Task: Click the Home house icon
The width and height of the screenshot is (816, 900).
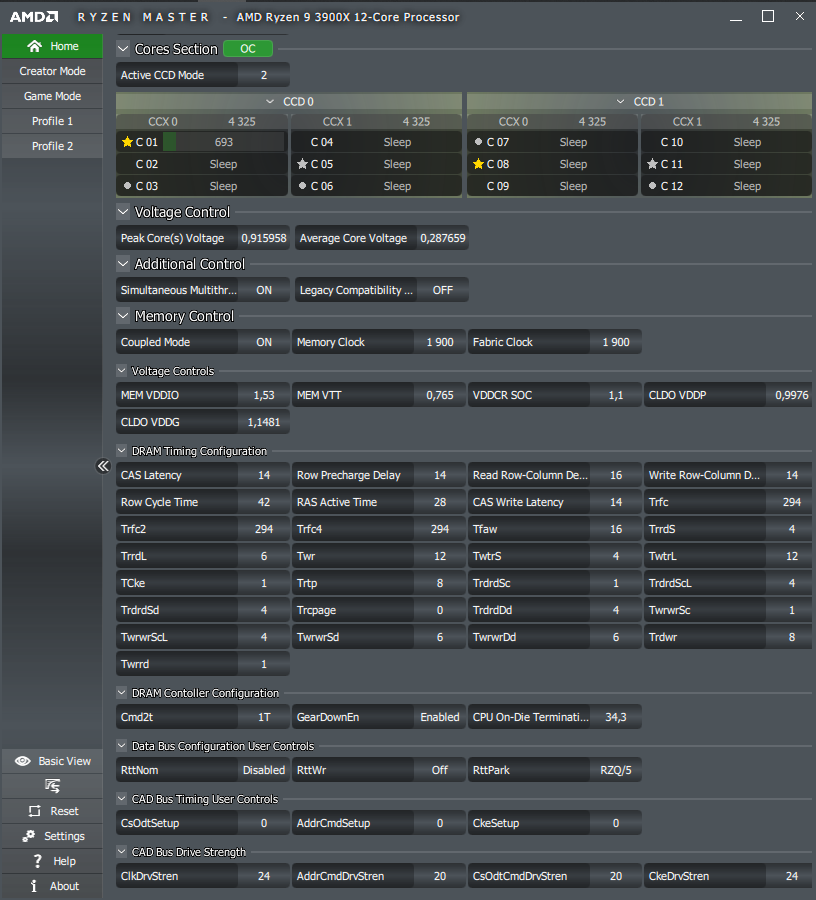Action: pyautogui.click(x=34, y=46)
